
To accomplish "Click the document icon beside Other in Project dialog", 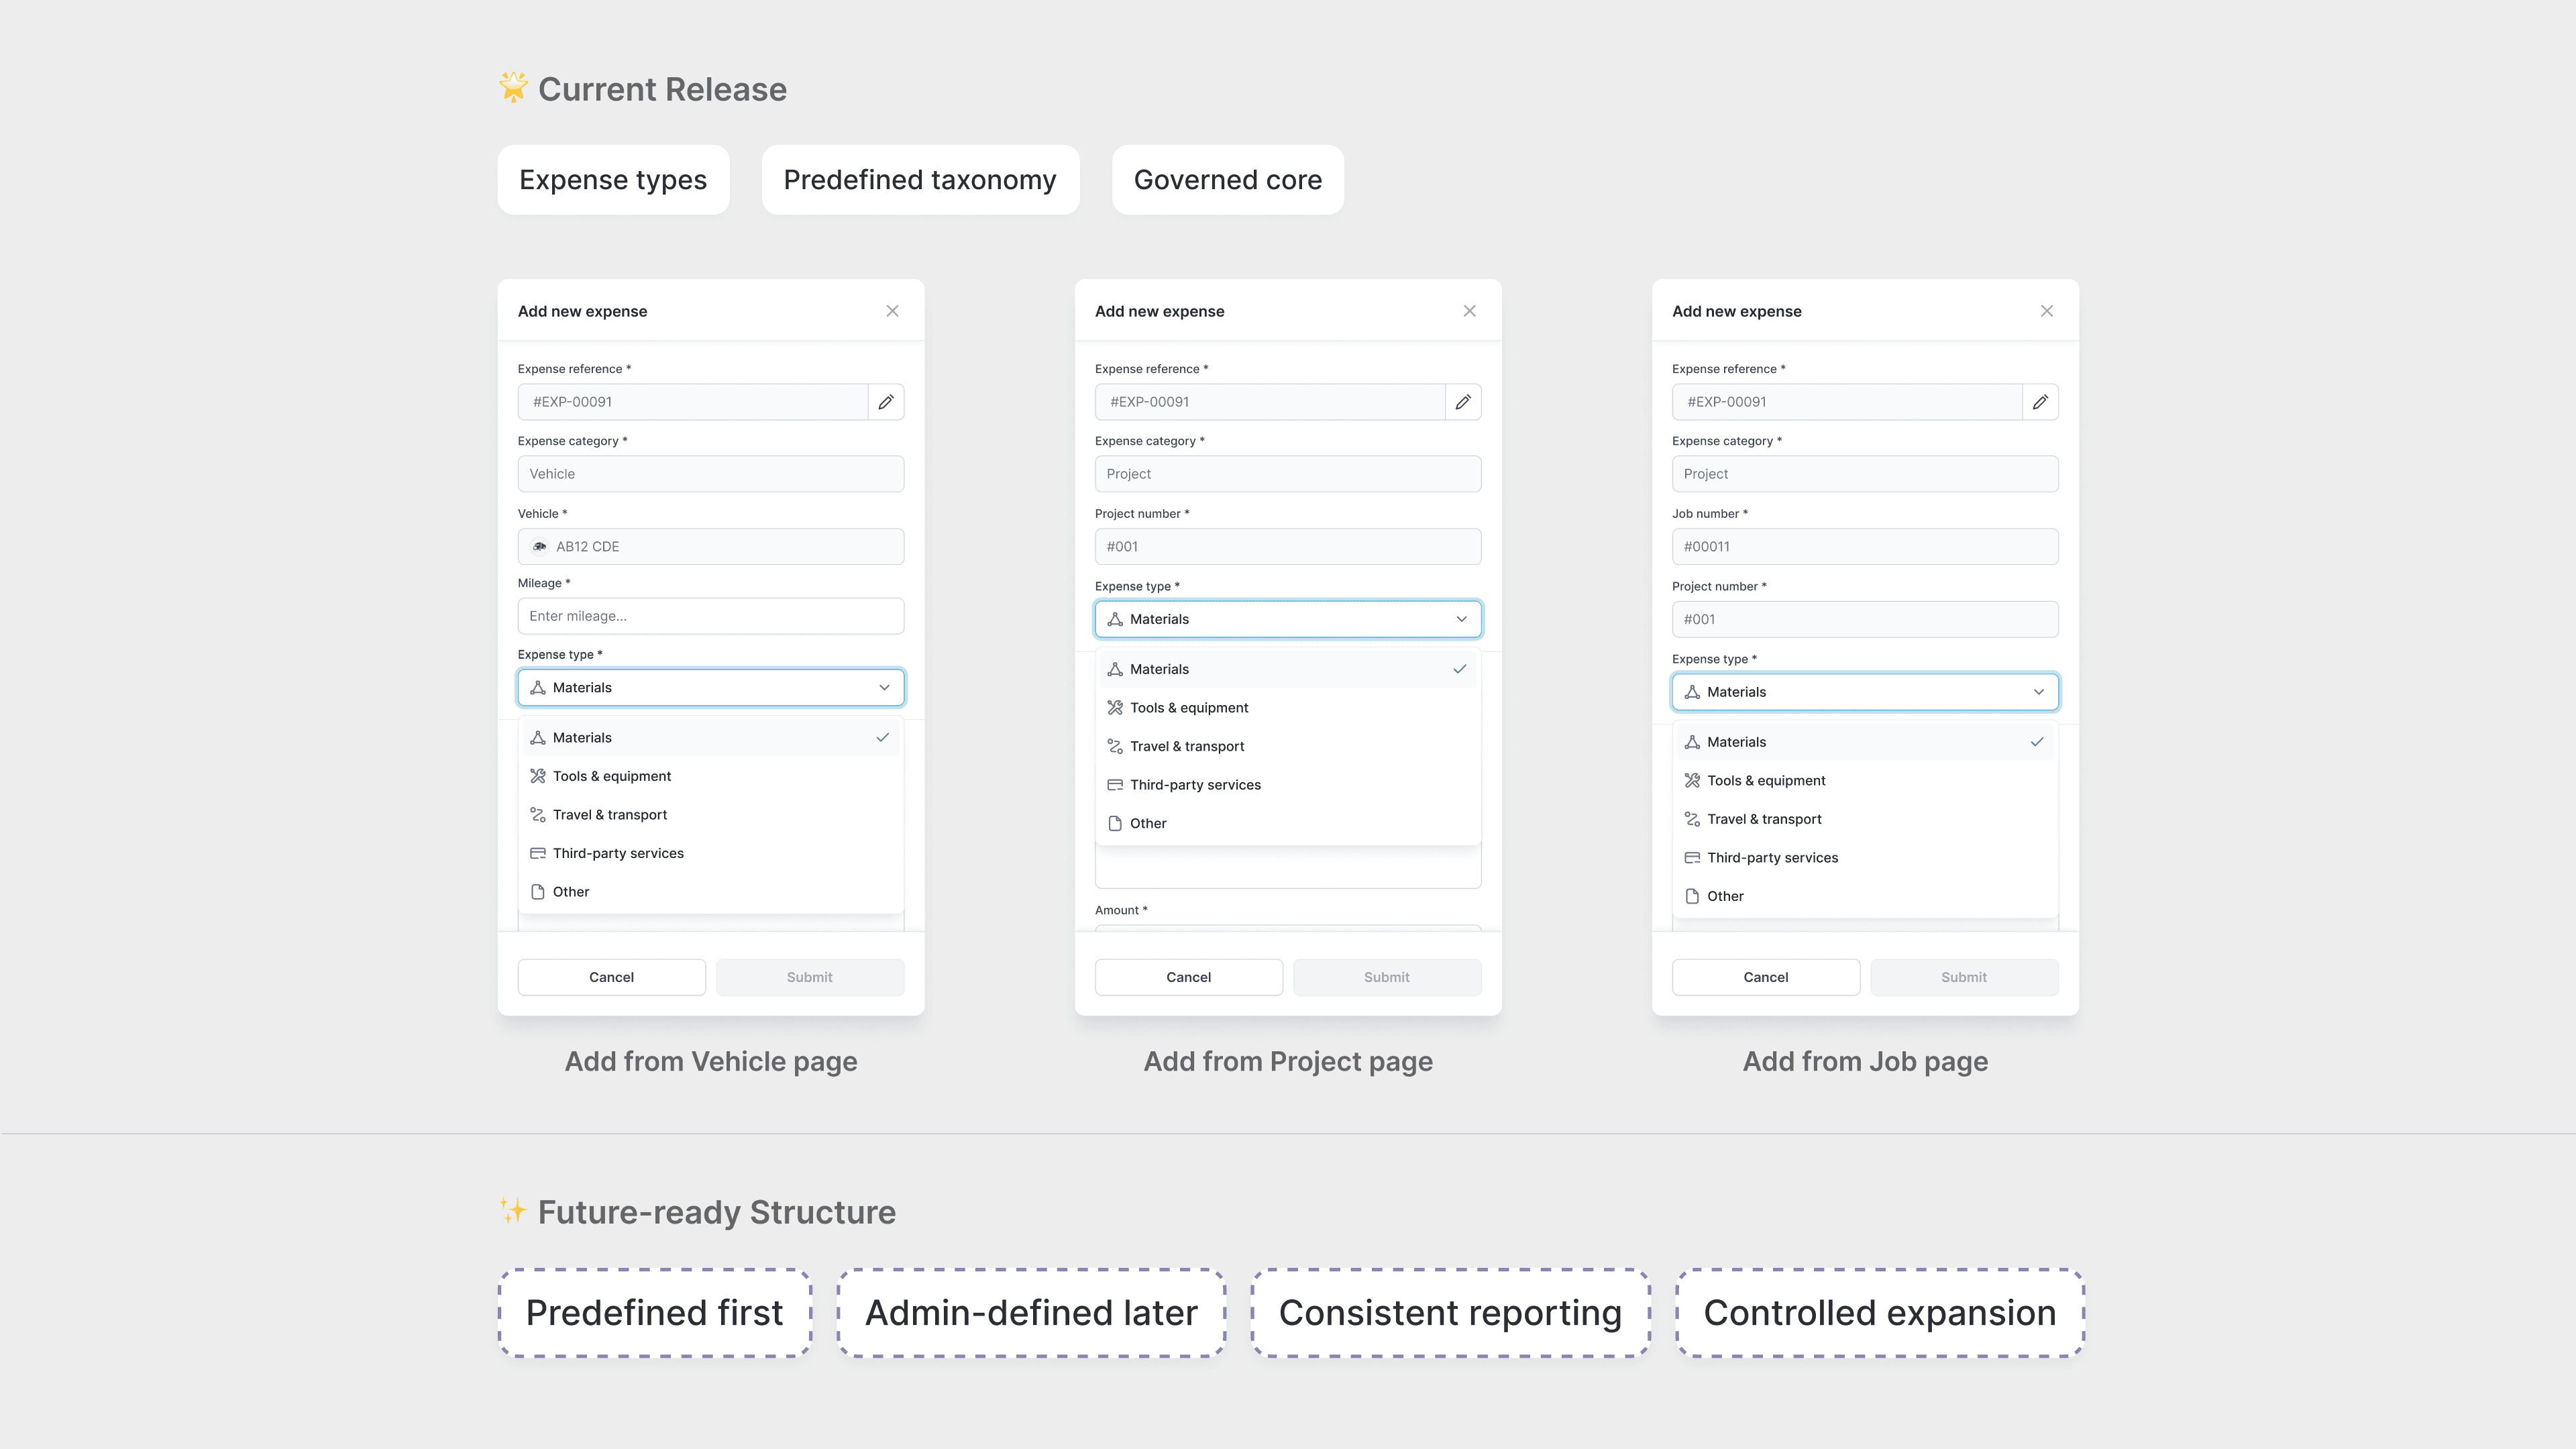I will pyautogui.click(x=1115, y=824).
